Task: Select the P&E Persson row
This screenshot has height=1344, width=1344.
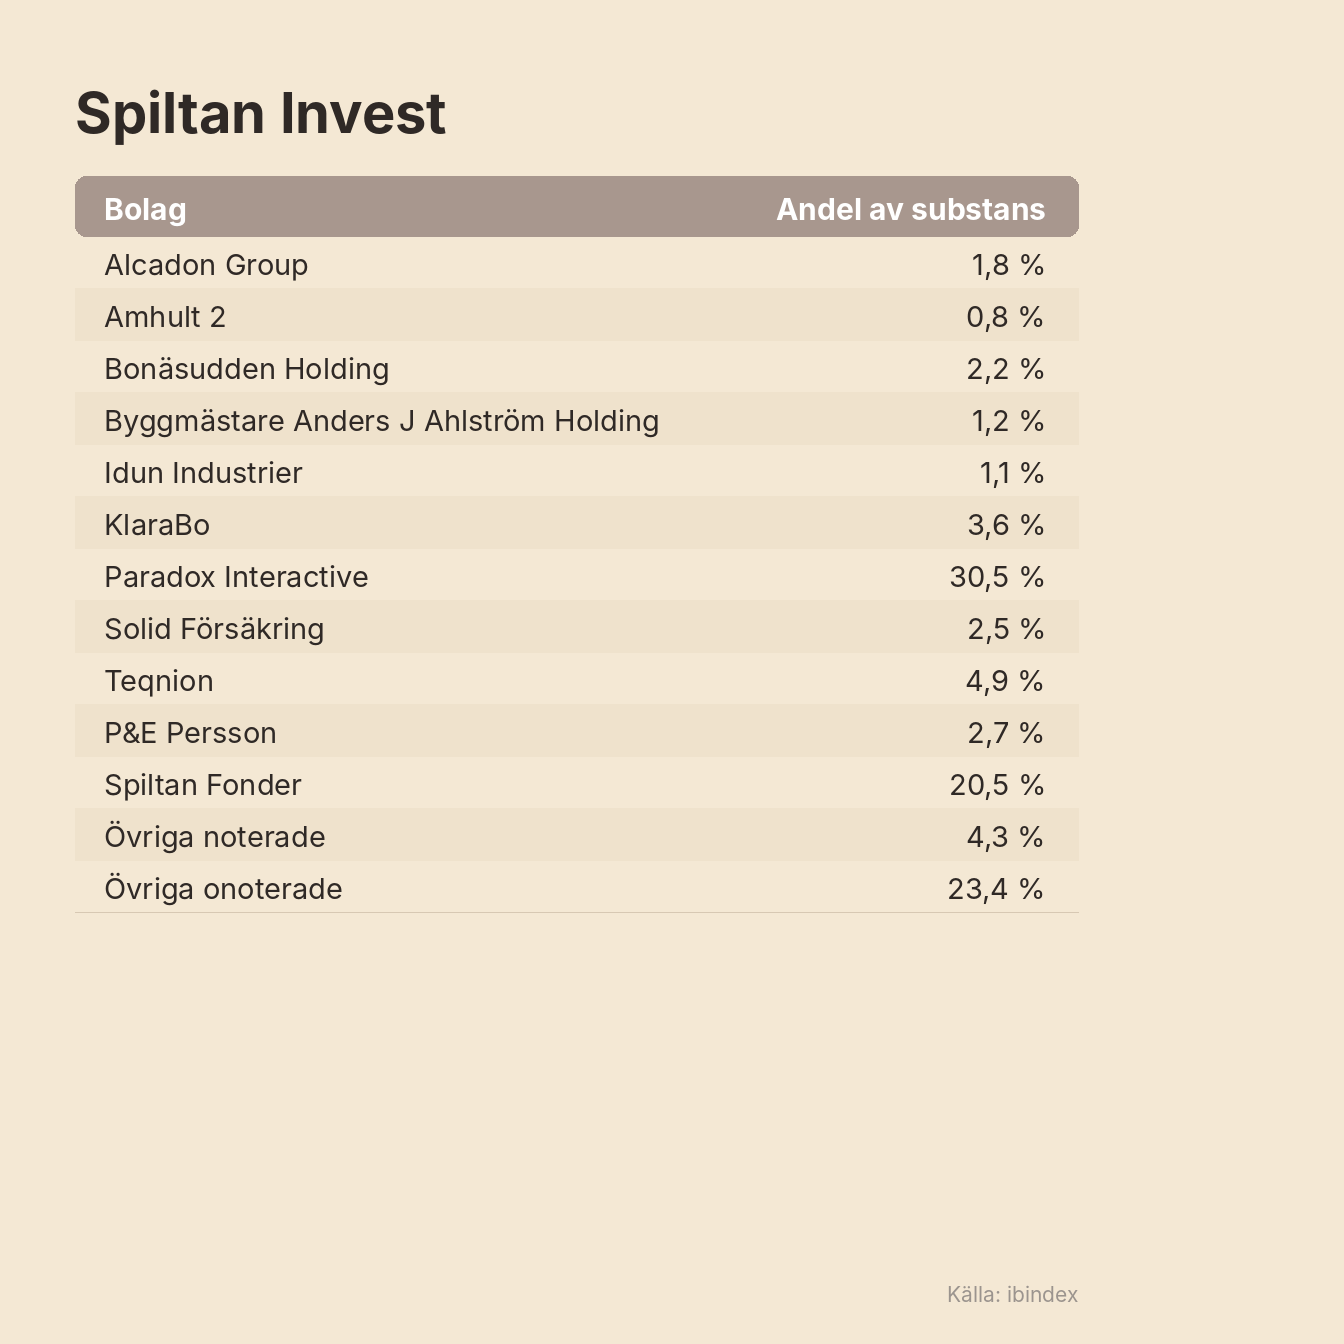Action: [577, 733]
